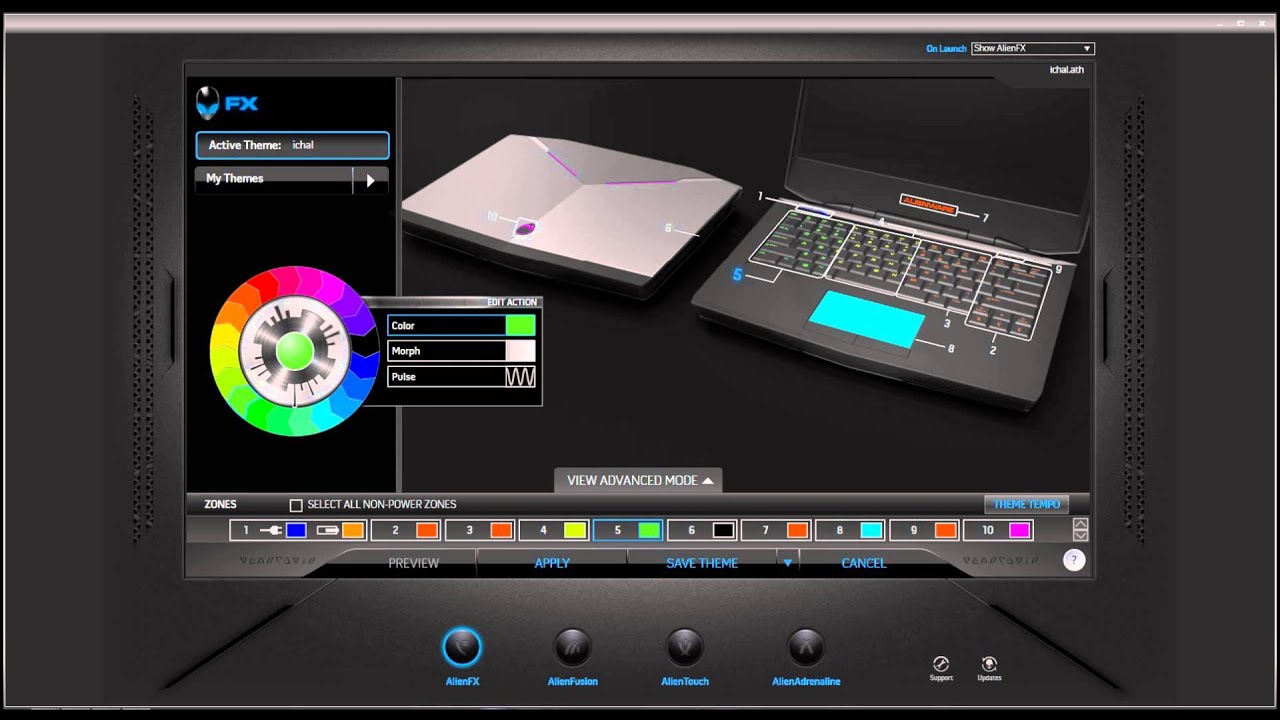Viewport: 1280px width, 720px height.
Task: Open the AlienFX module icon
Action: pyautogui.click(x=462, y=648)
